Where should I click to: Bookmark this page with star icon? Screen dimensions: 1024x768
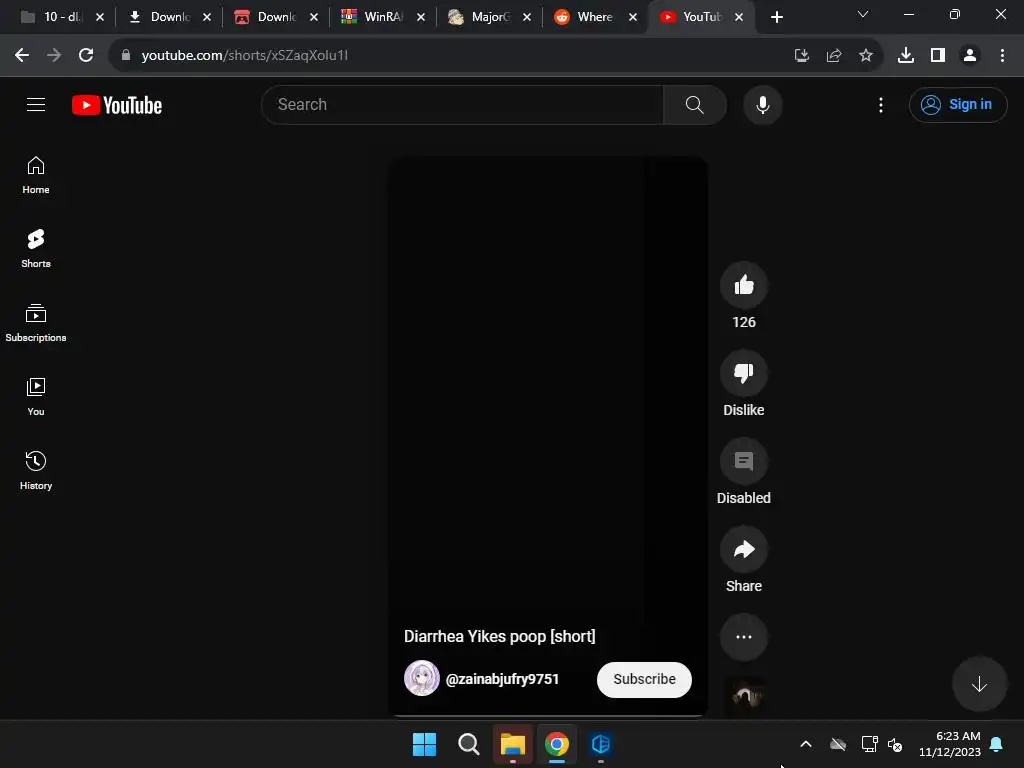(866, 56)
